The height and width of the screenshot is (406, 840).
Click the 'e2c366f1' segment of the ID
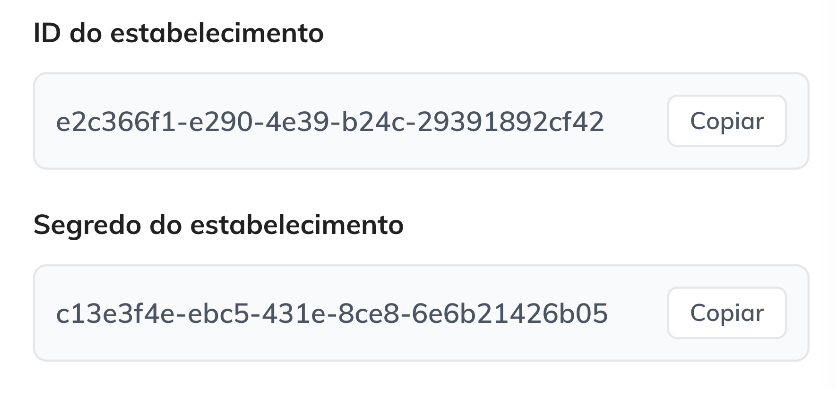[116, 122]
